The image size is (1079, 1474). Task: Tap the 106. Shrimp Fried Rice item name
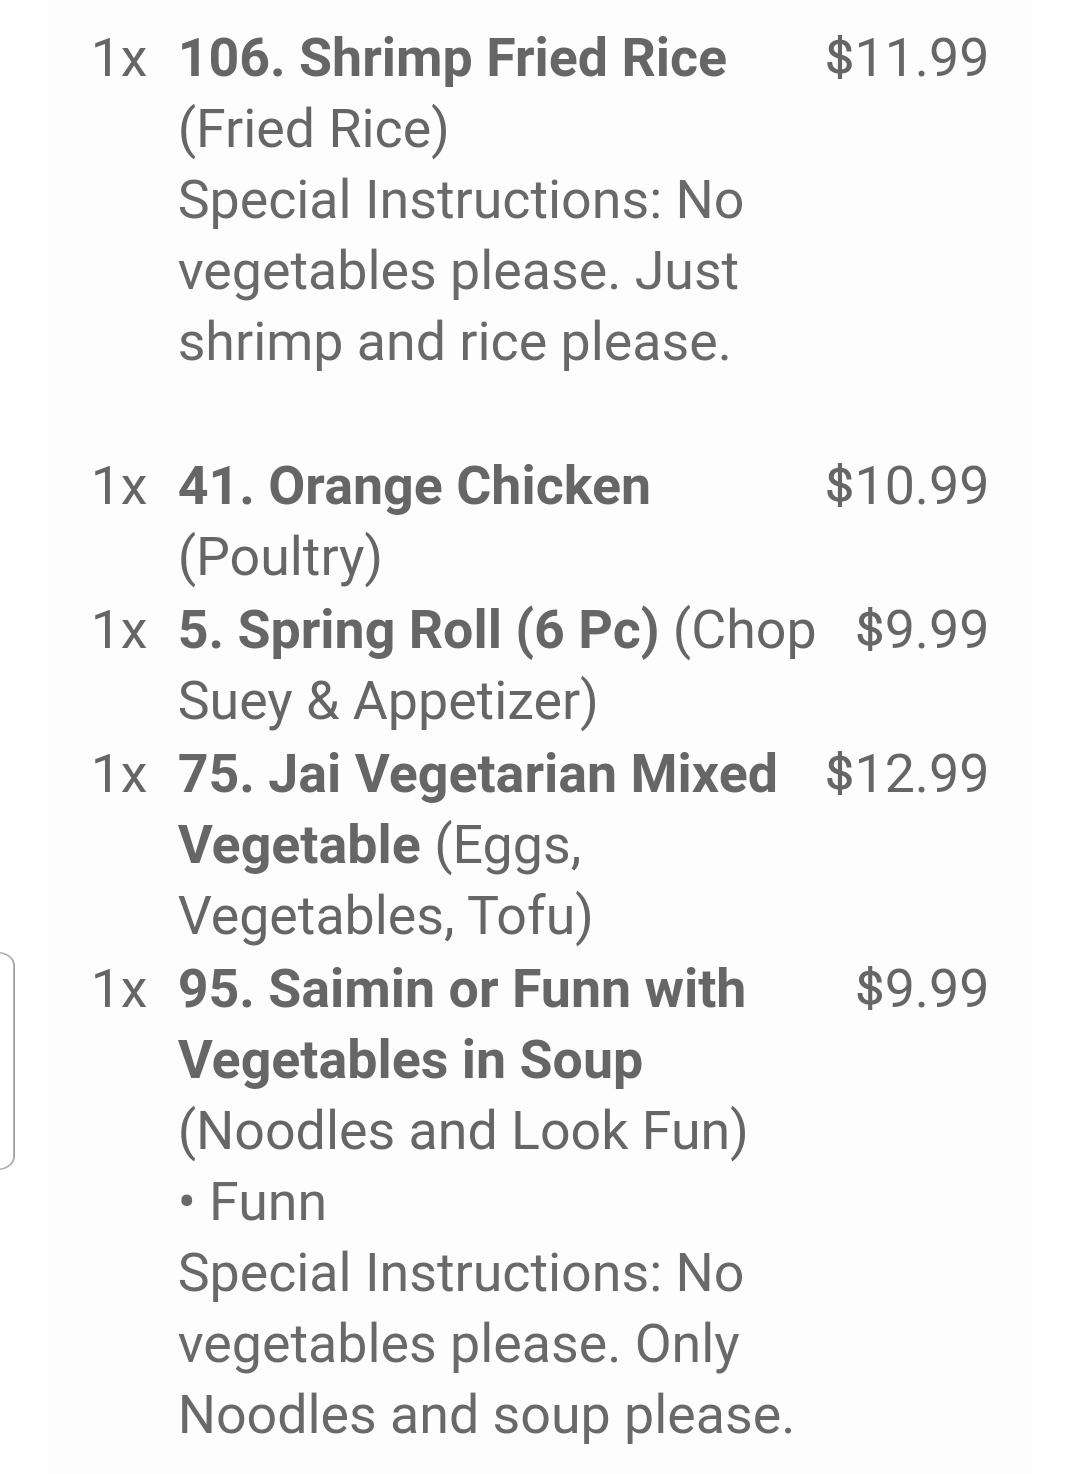click(452, 58)
